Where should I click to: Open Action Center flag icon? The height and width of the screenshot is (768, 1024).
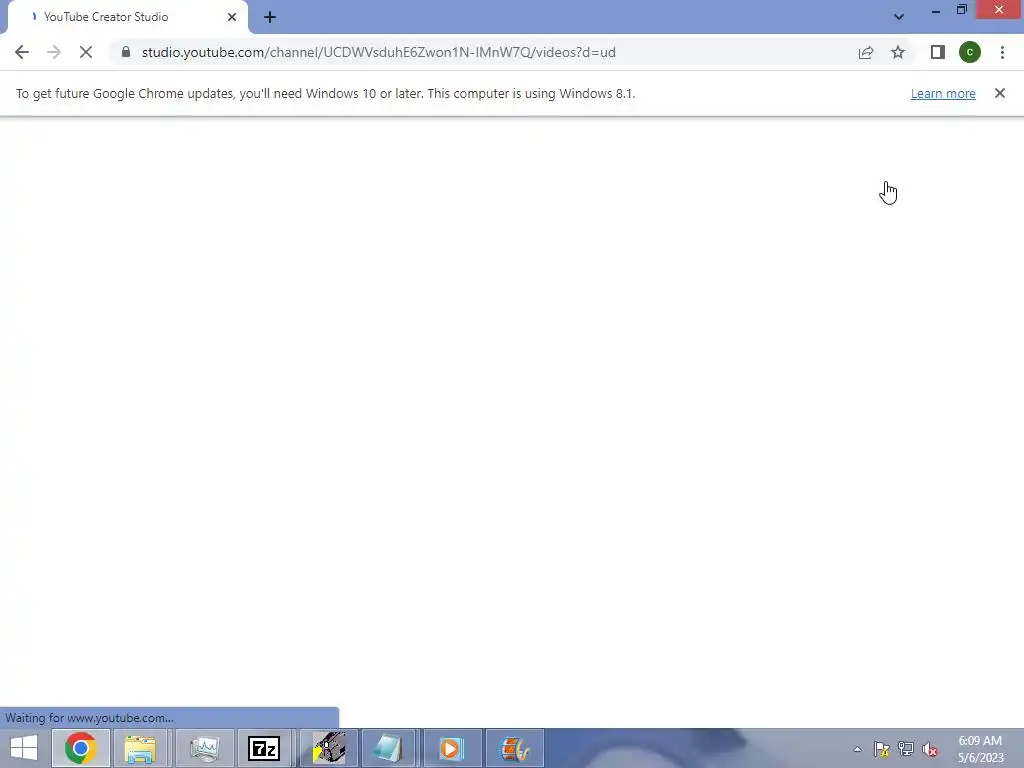tap(882, 749)
